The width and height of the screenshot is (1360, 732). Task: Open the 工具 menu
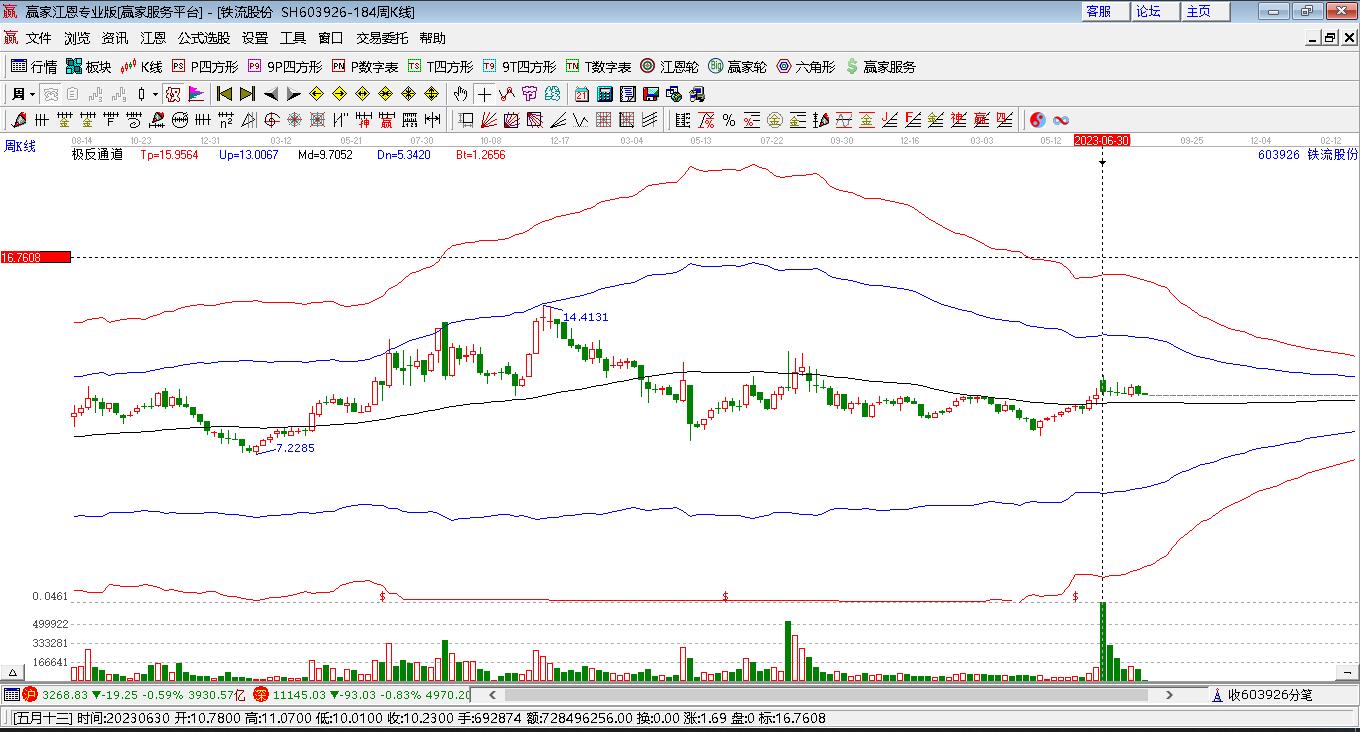(x=293, y=38)
